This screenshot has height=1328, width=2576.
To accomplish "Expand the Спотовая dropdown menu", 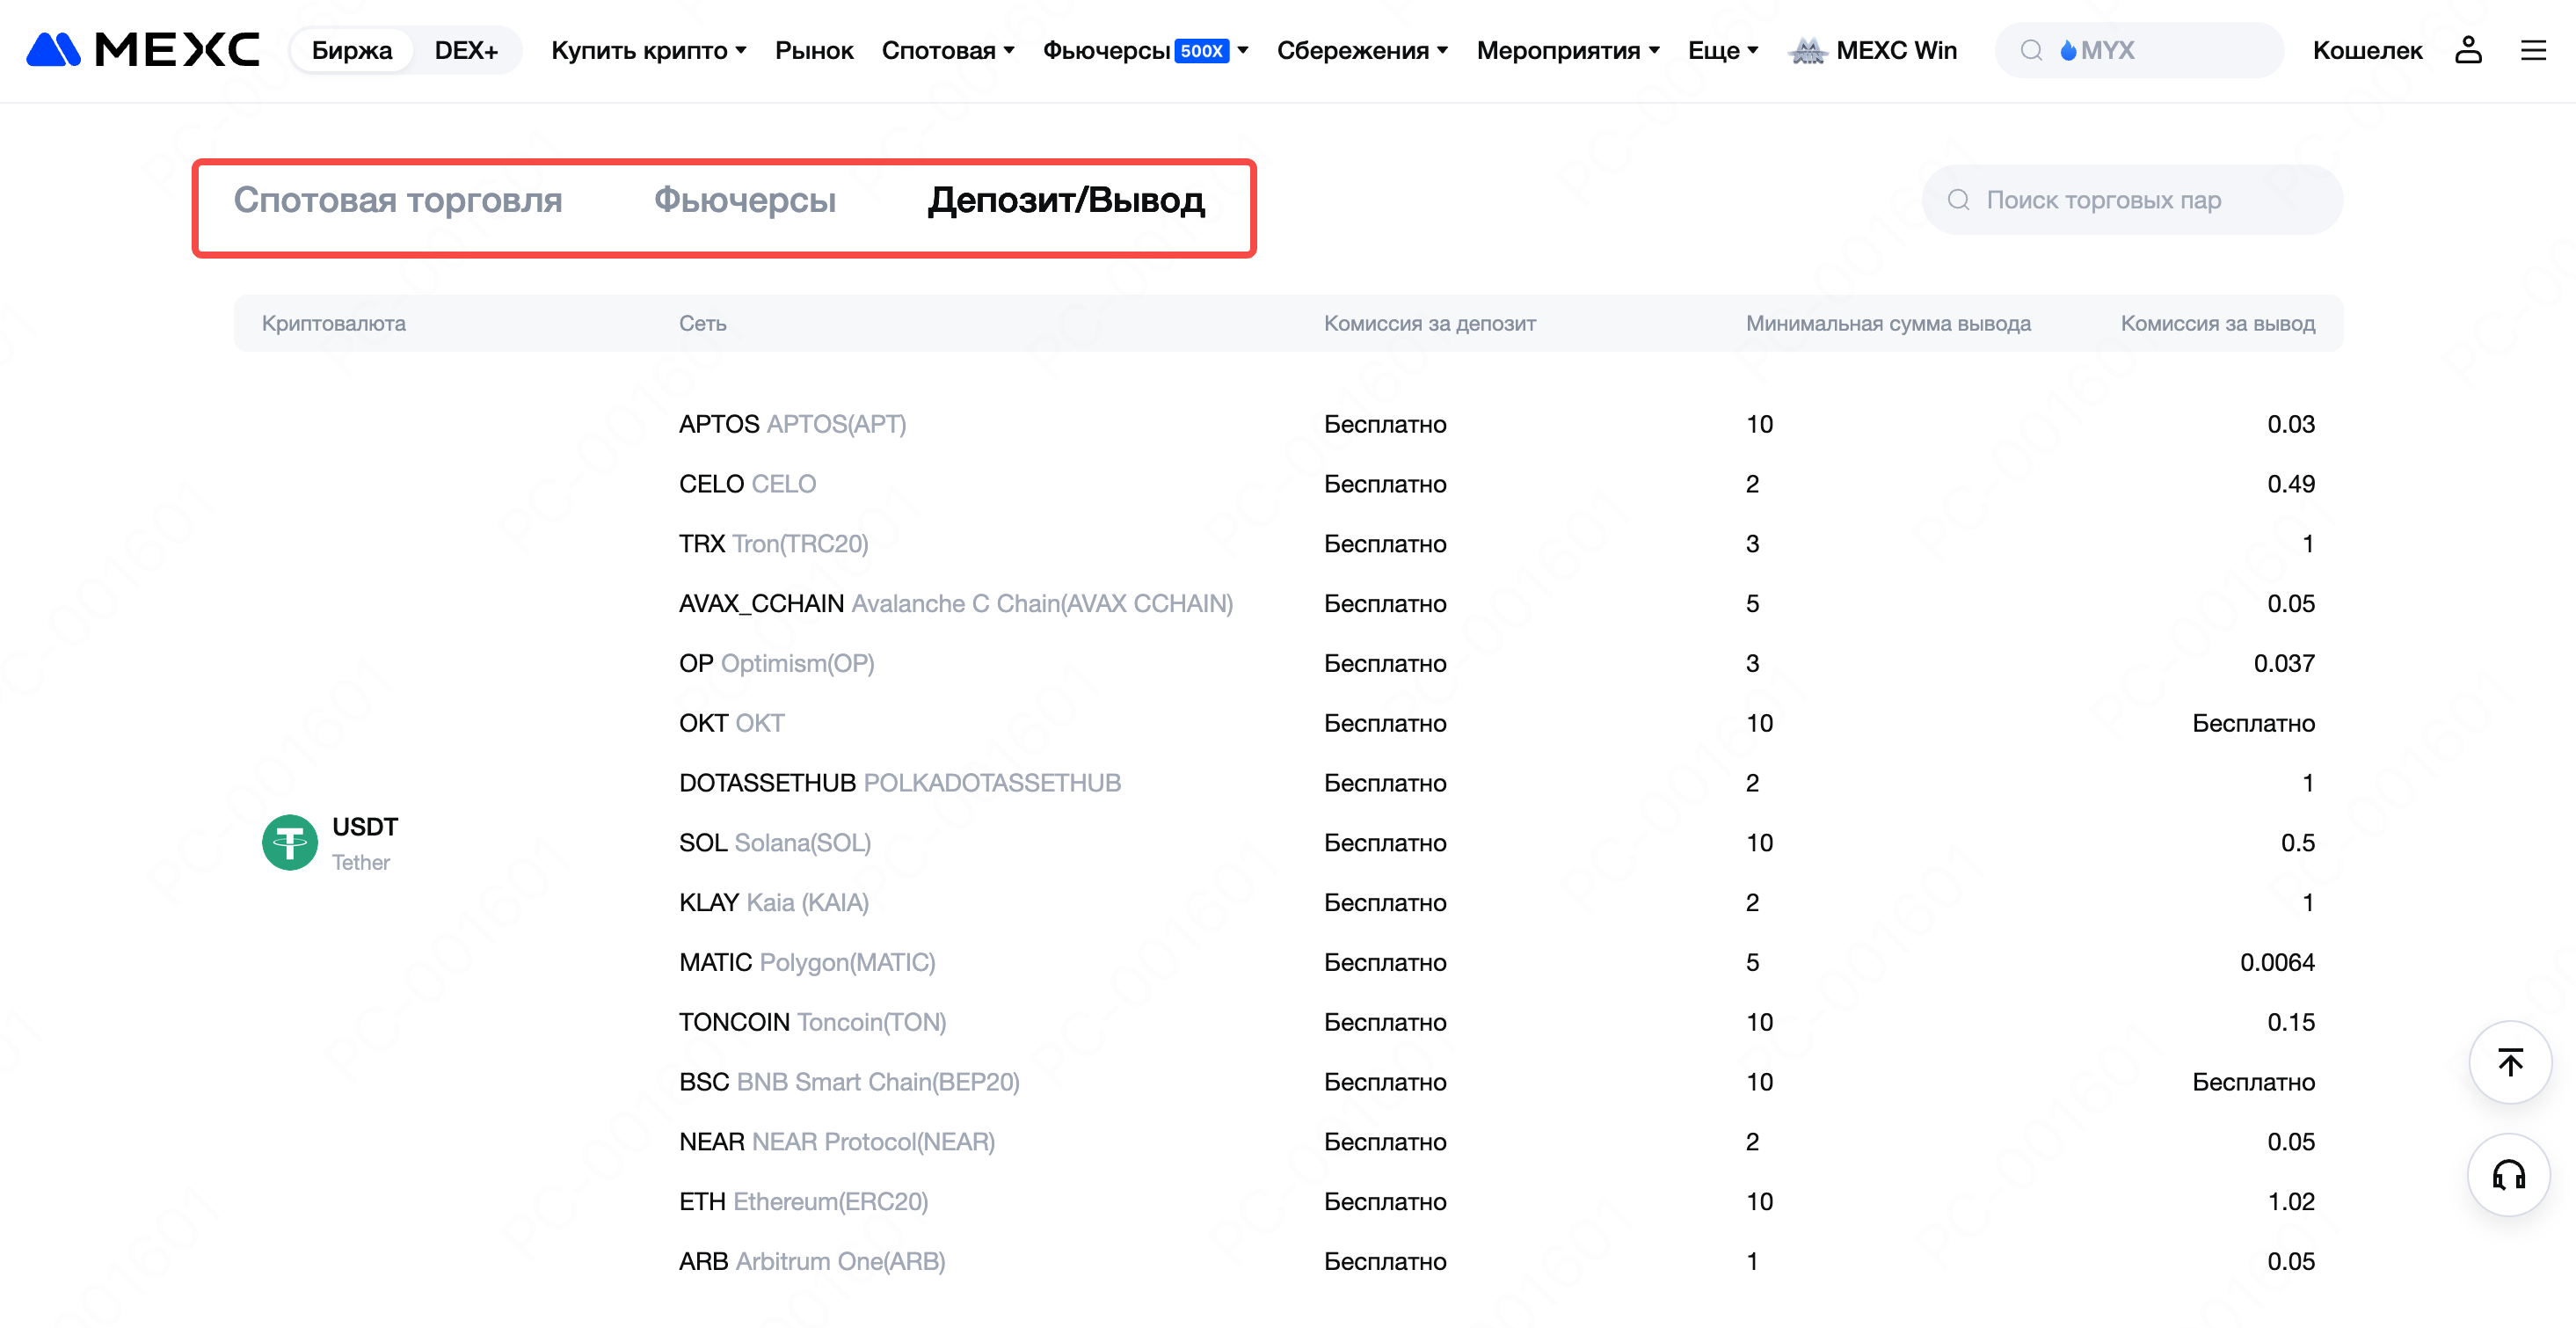I will tap(948, 50).
